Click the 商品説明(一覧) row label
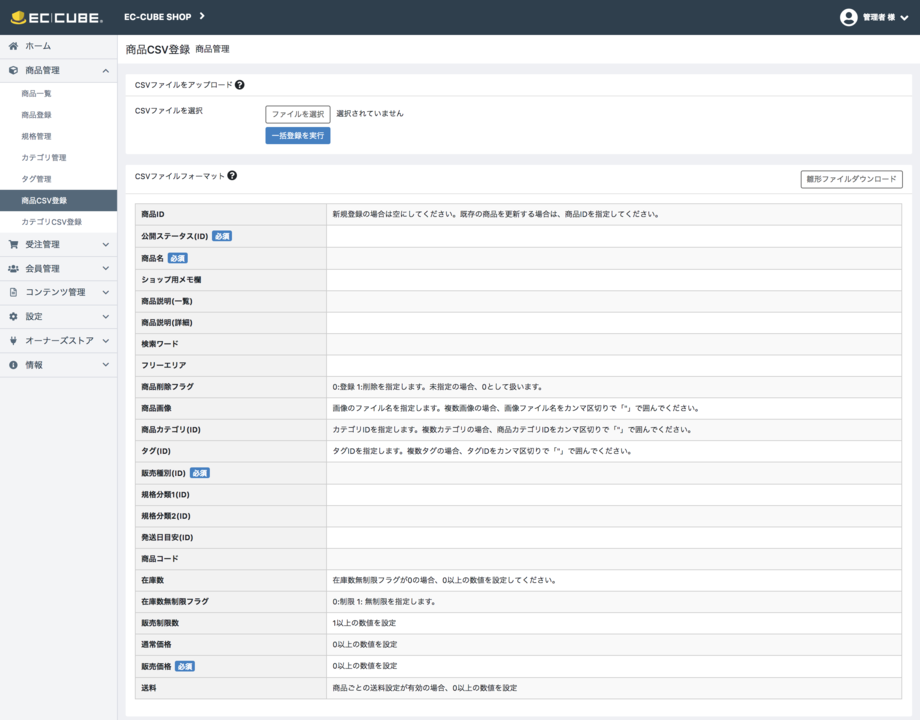920x720 pixels. [x=167, y=301]
